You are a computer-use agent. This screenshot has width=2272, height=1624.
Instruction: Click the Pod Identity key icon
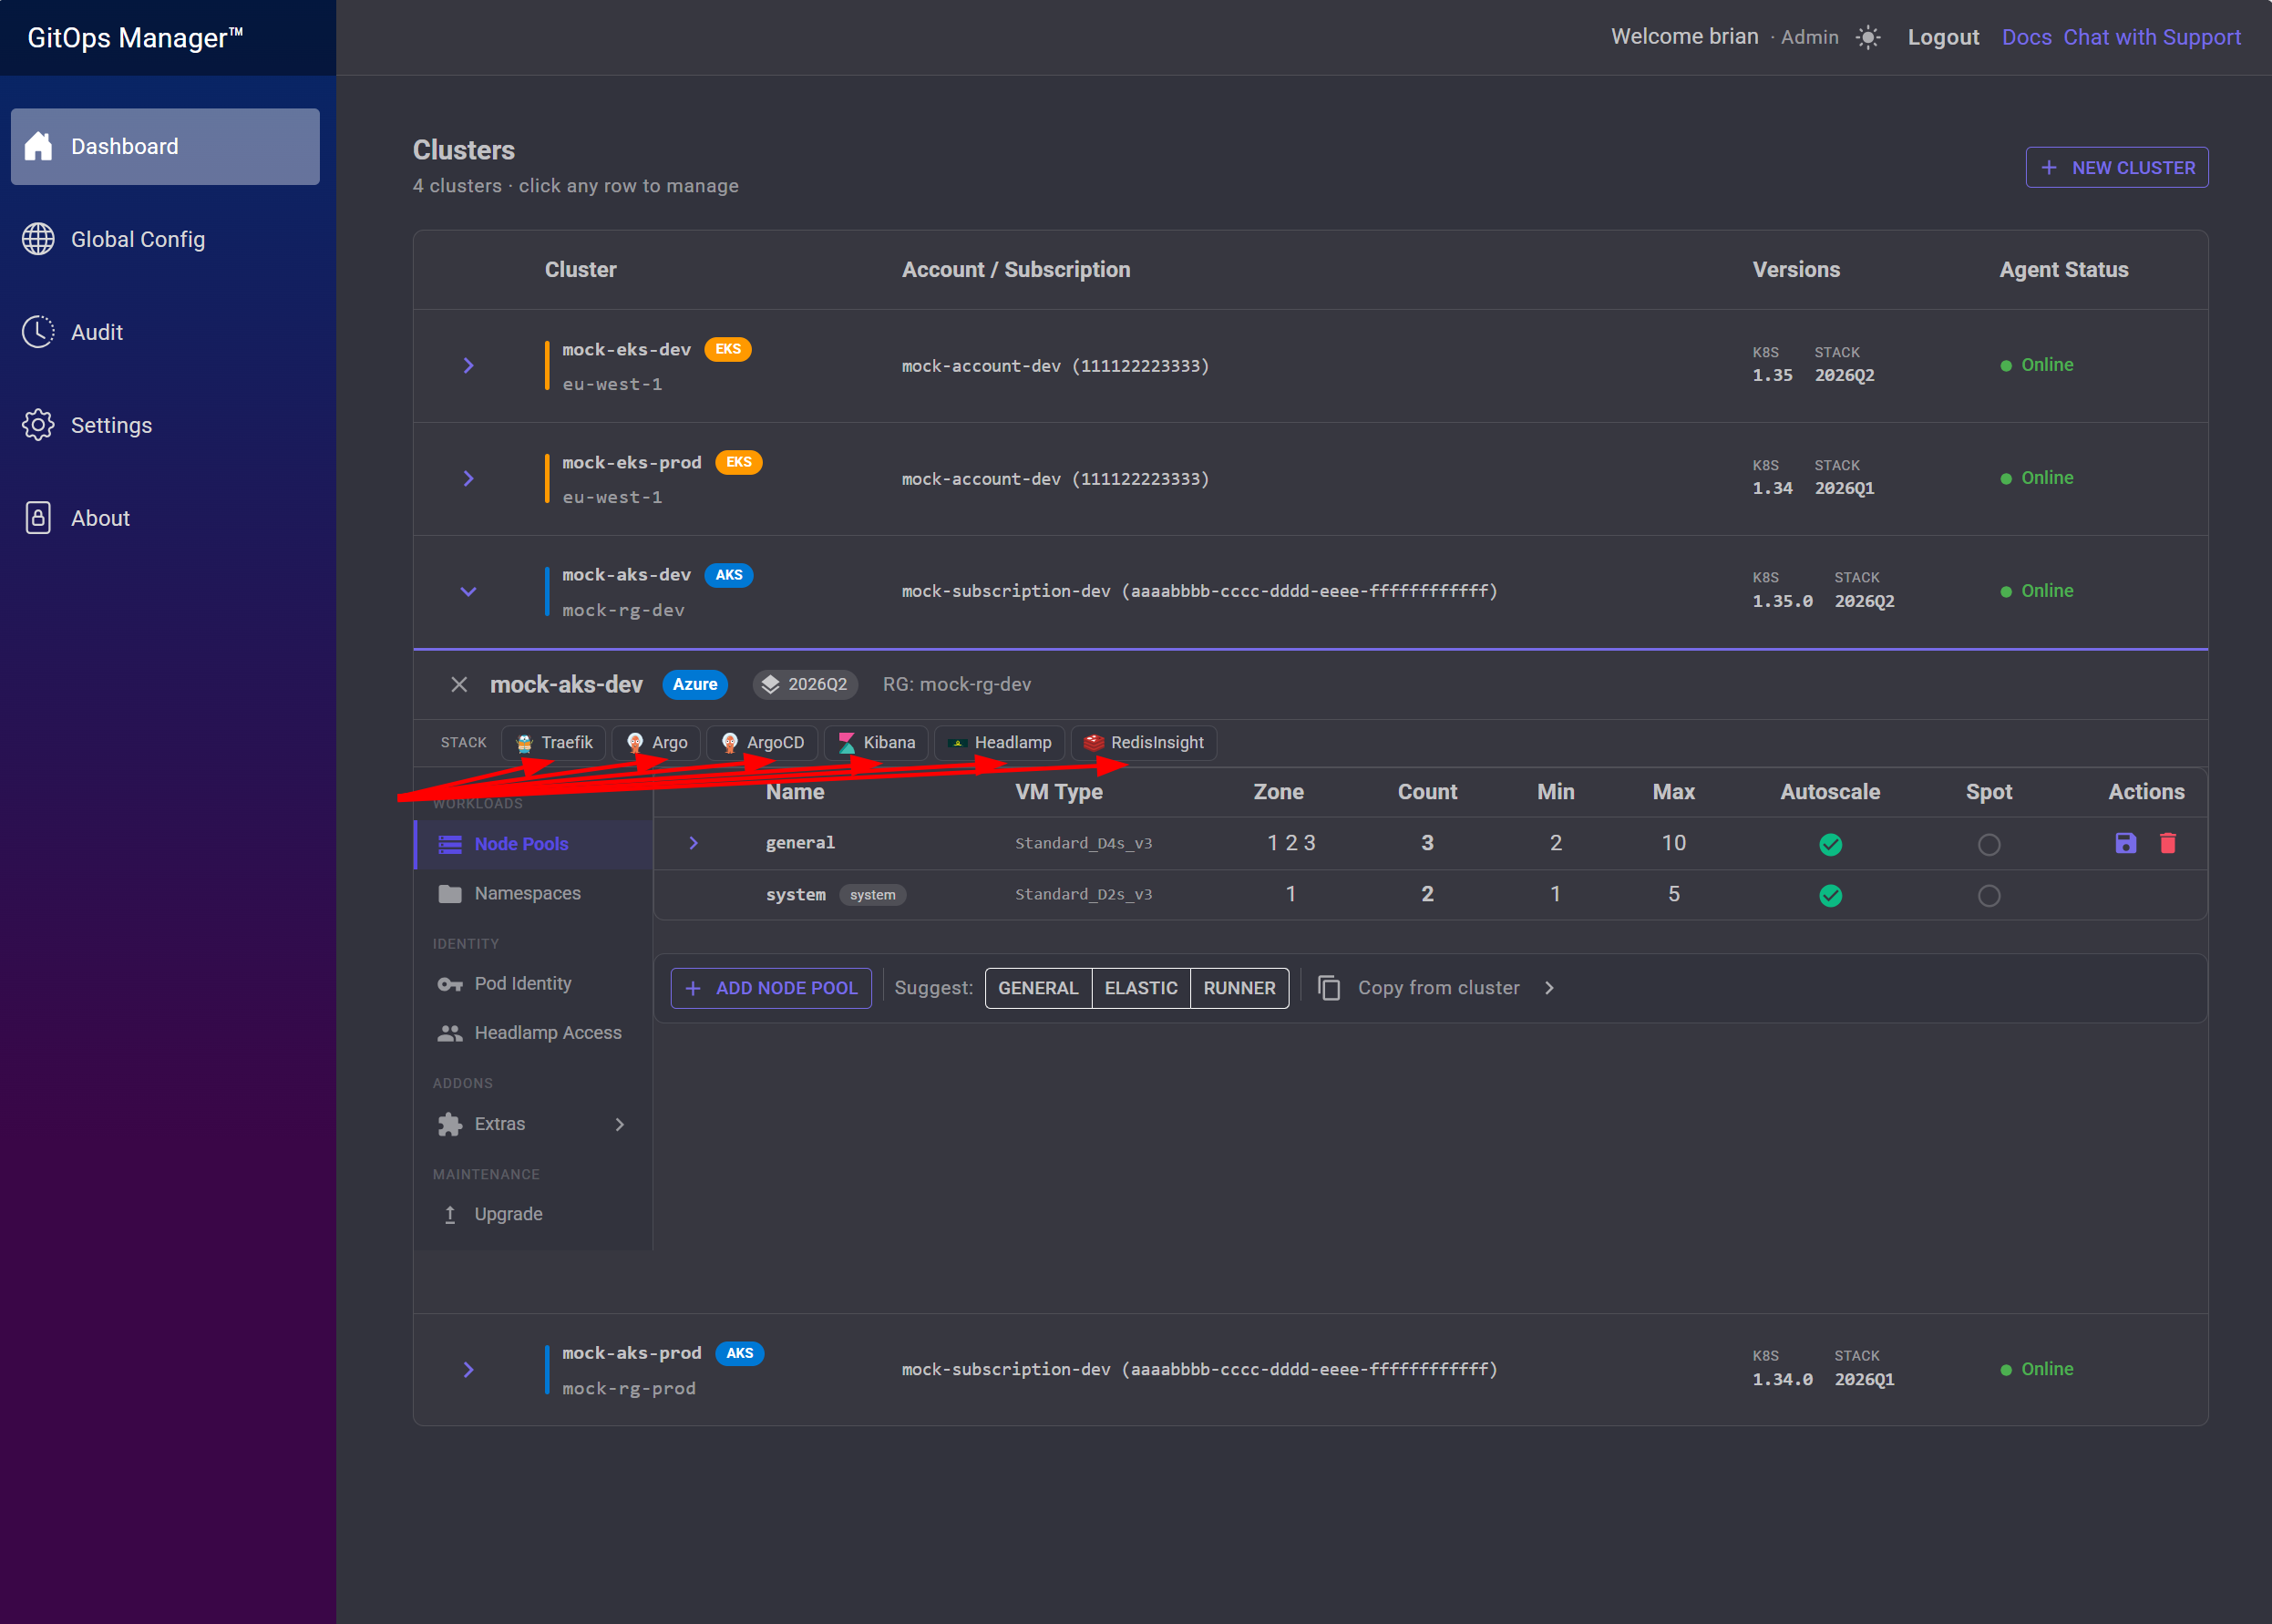click(450, 984)
